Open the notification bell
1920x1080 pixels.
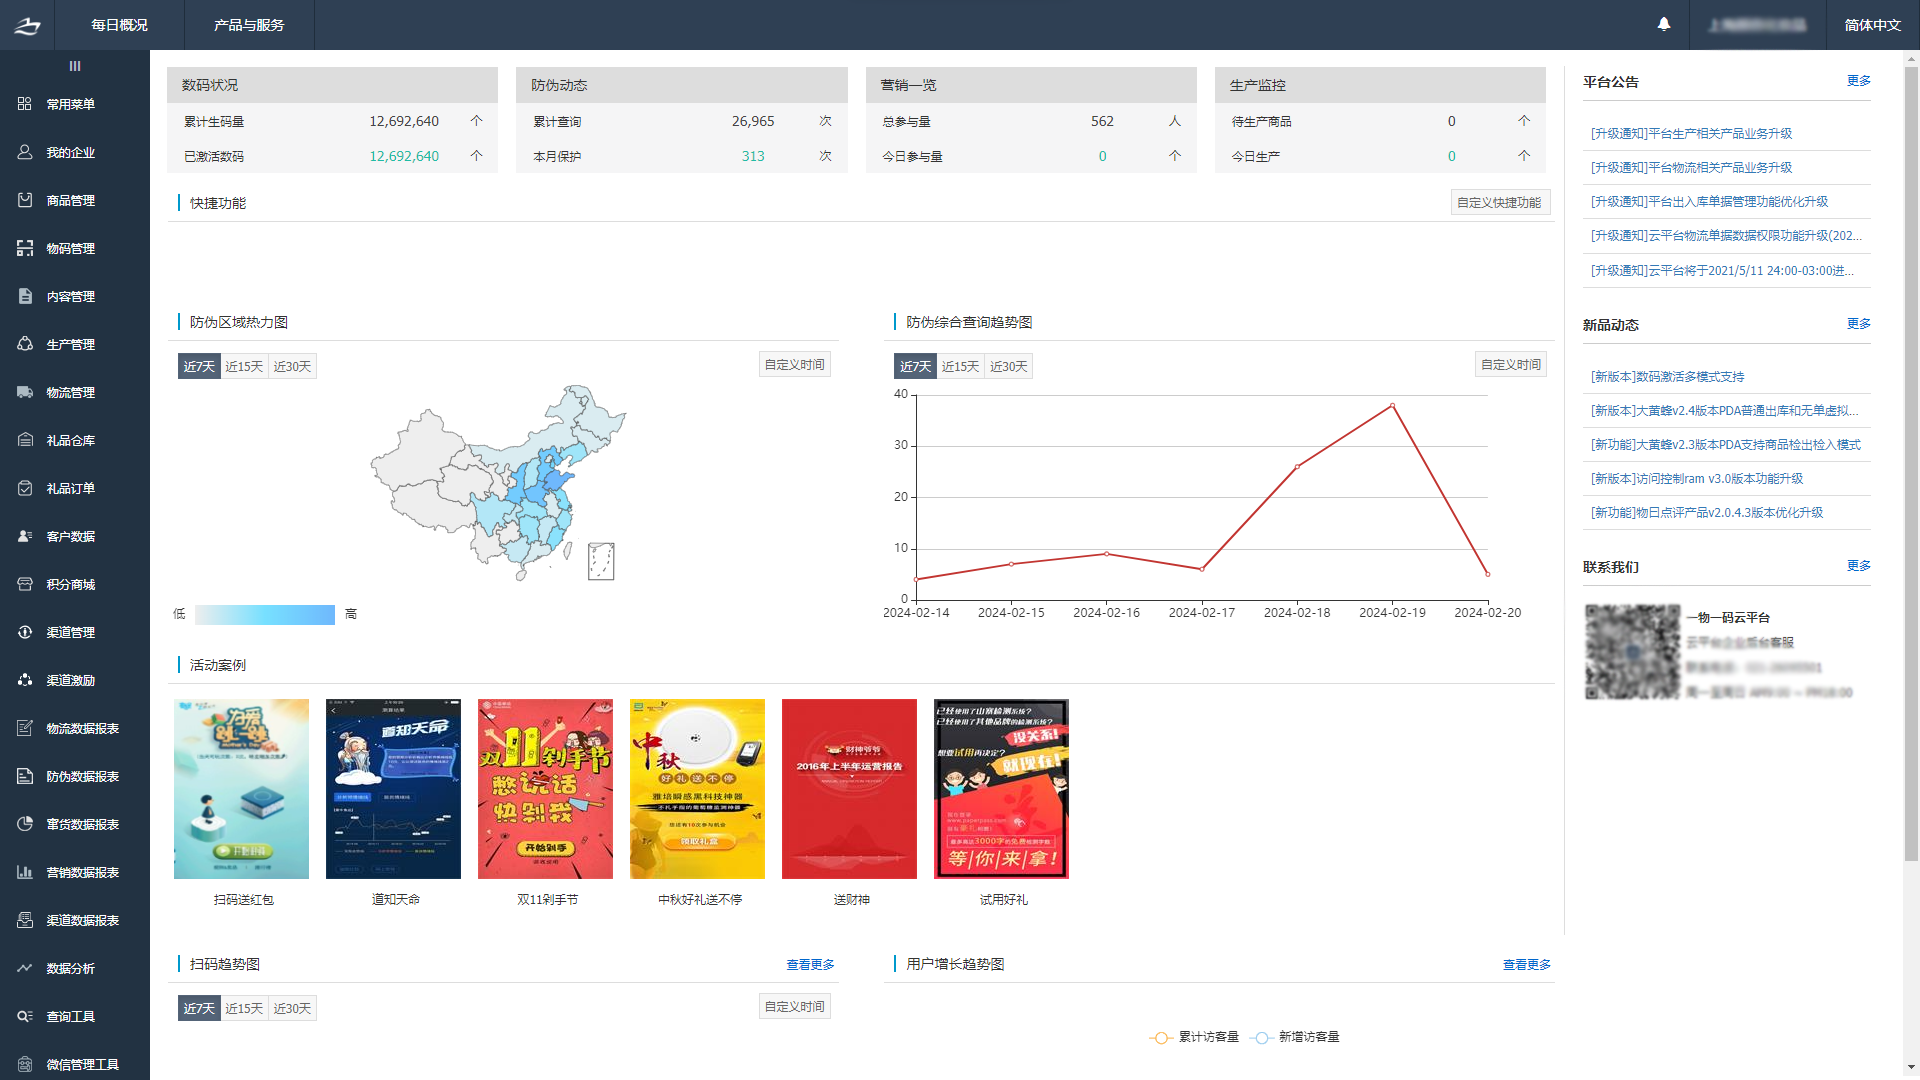(x=1664, y=24)
